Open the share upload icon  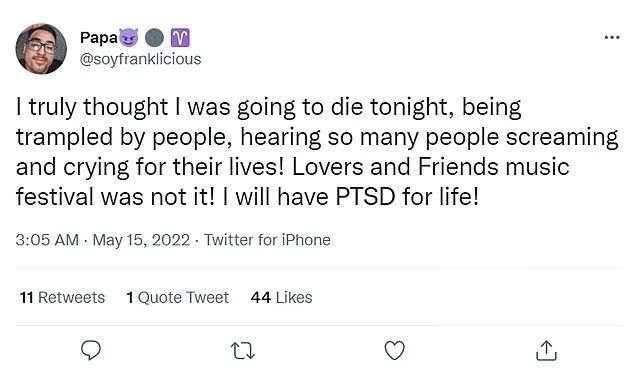click(546, 351)
